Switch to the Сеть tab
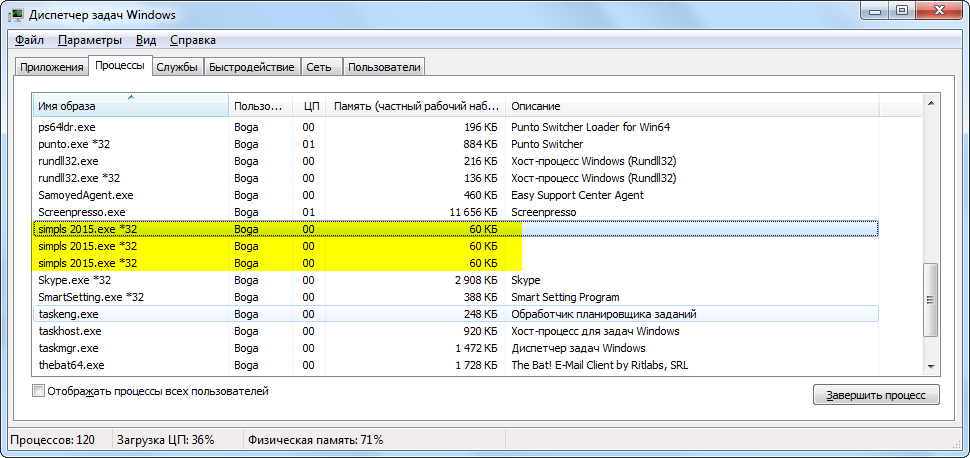Screen dimensions: 970x458 [319, 67]
